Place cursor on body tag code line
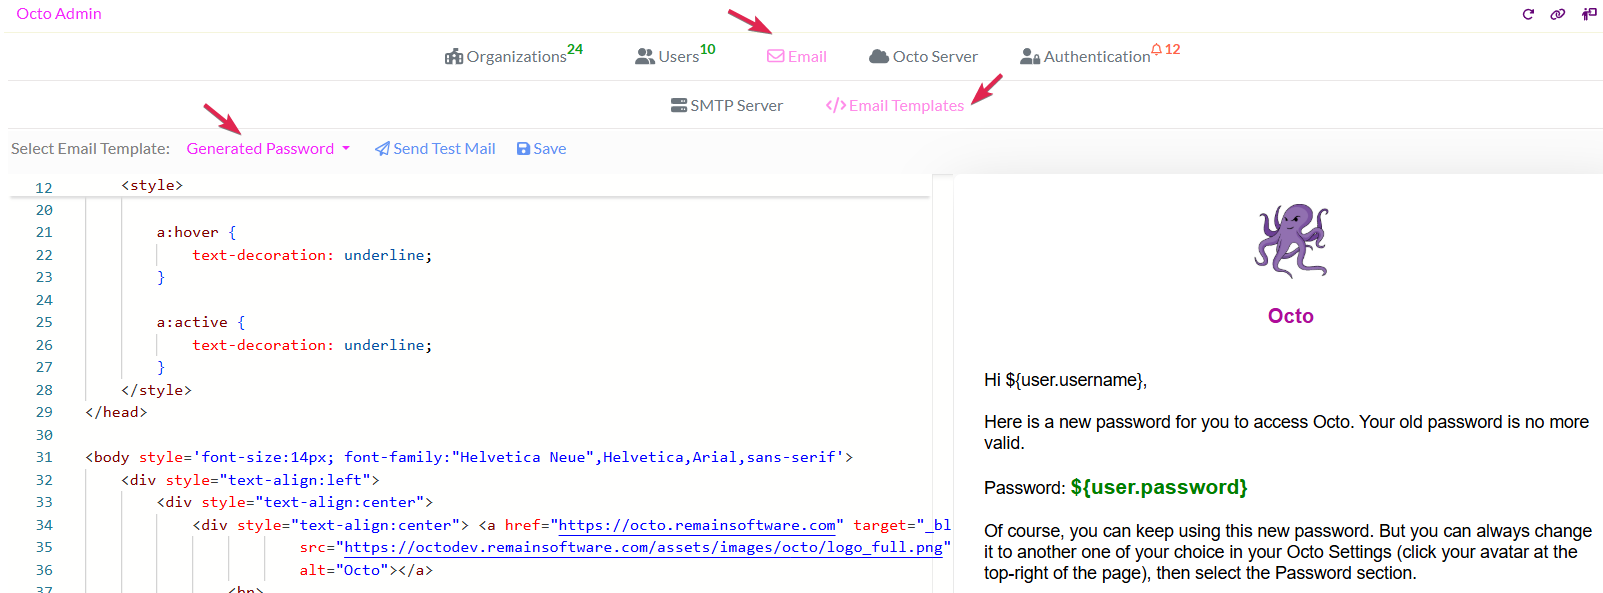Viewport: 1603px width, 593px height. 468,457
